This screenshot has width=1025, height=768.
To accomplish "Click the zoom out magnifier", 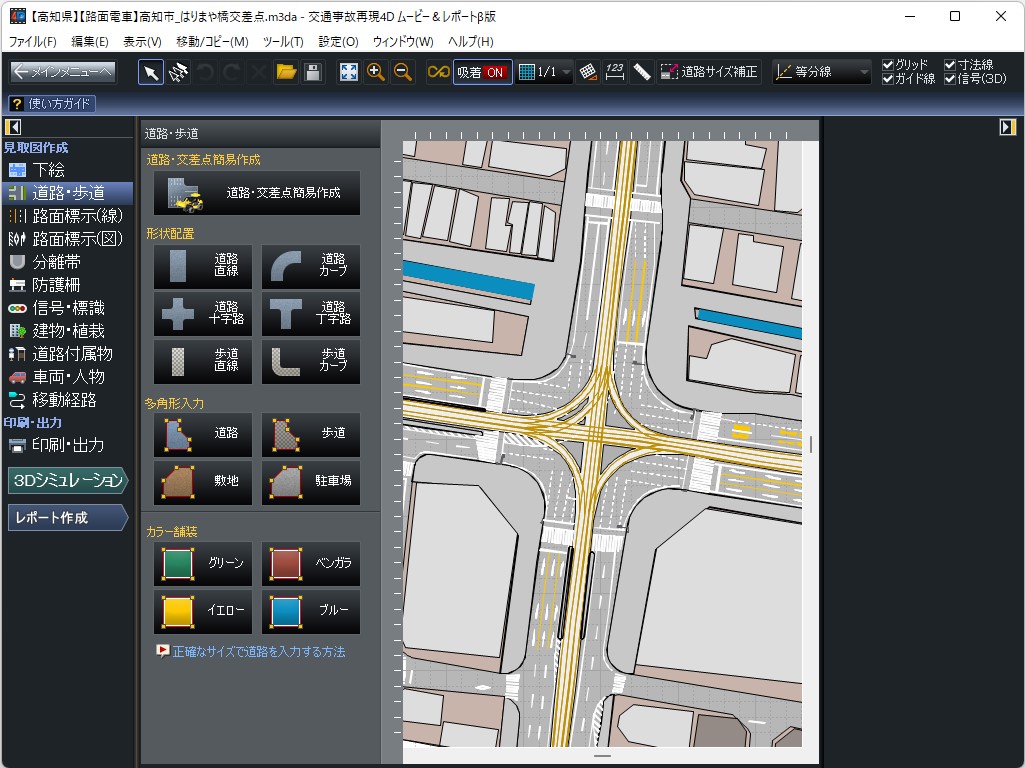I will click(403, 72).
